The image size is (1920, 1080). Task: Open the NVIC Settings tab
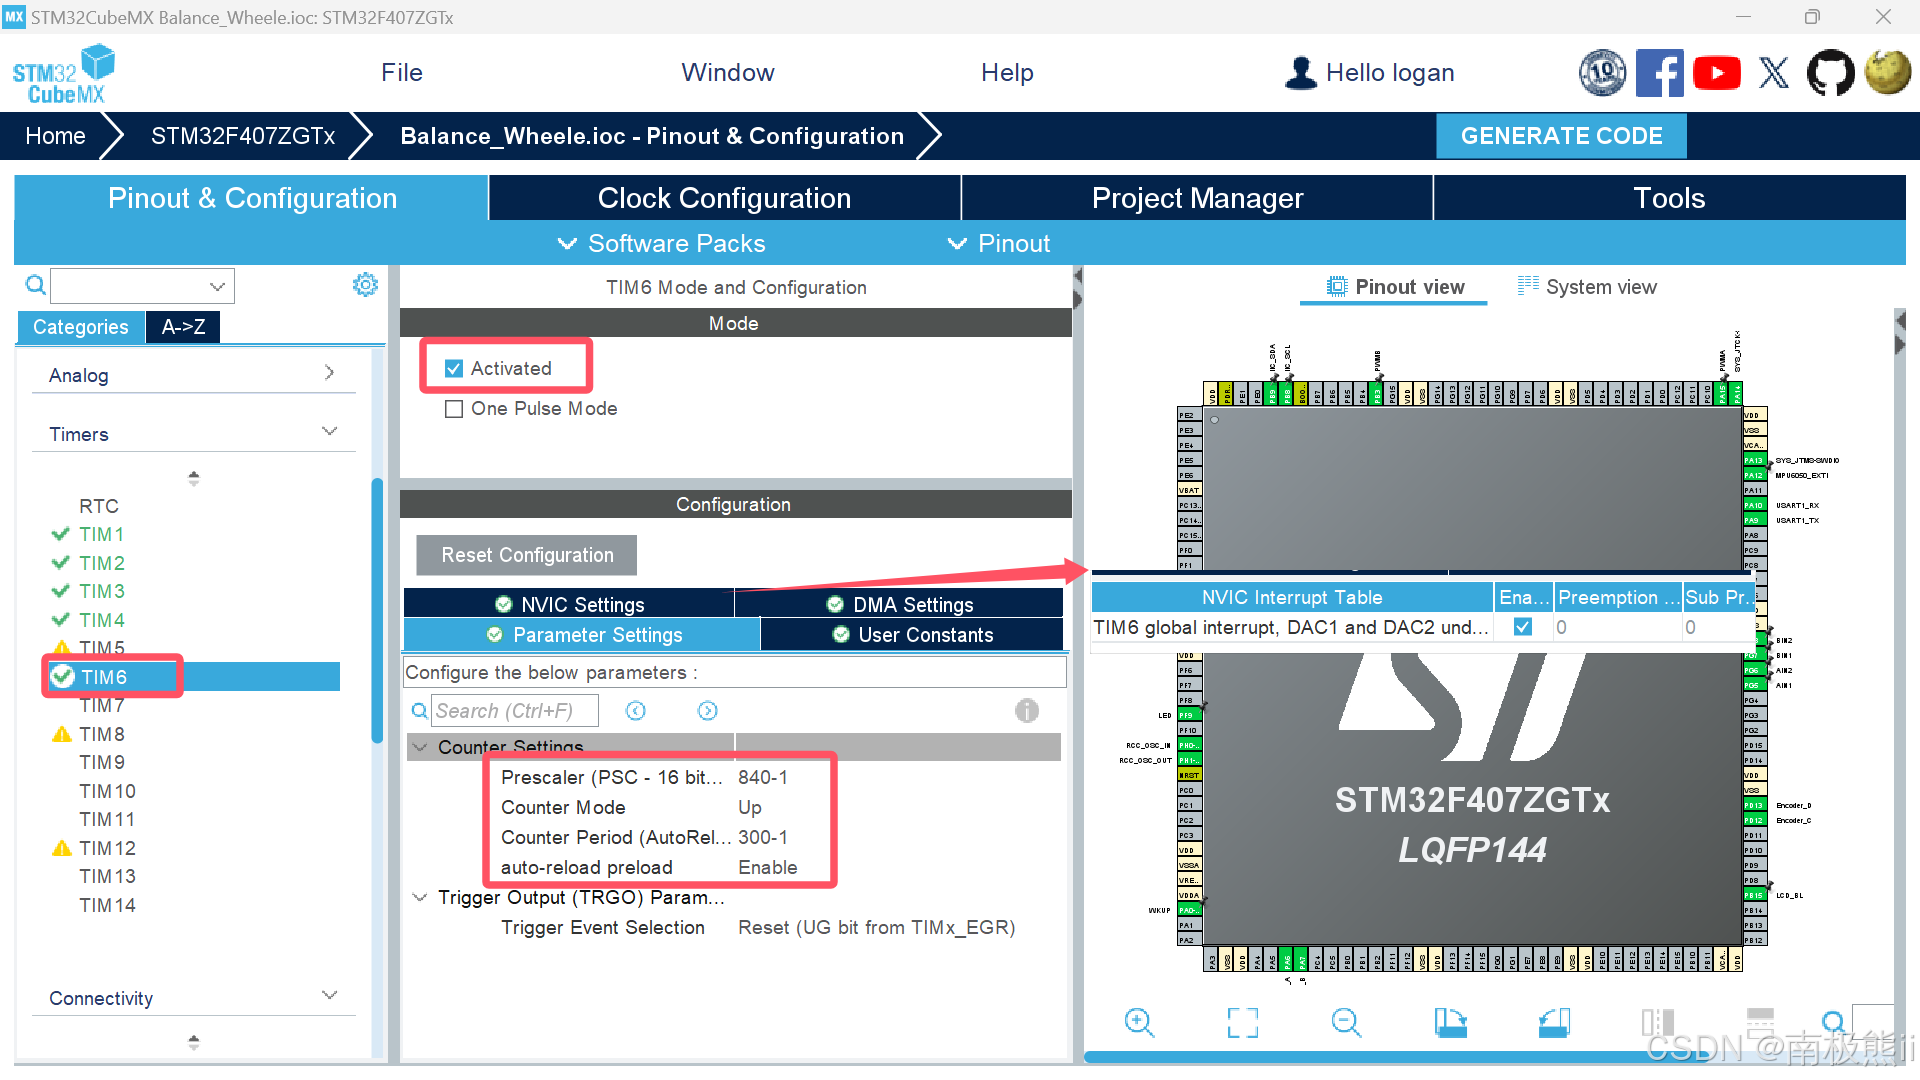tap(569, 604)
